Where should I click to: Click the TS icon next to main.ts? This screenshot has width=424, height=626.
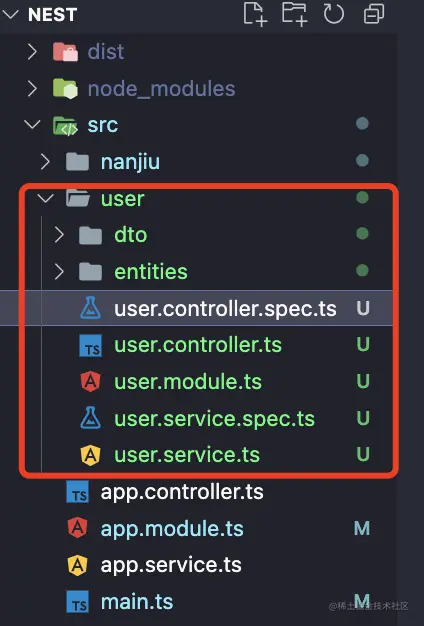(78, 602)
